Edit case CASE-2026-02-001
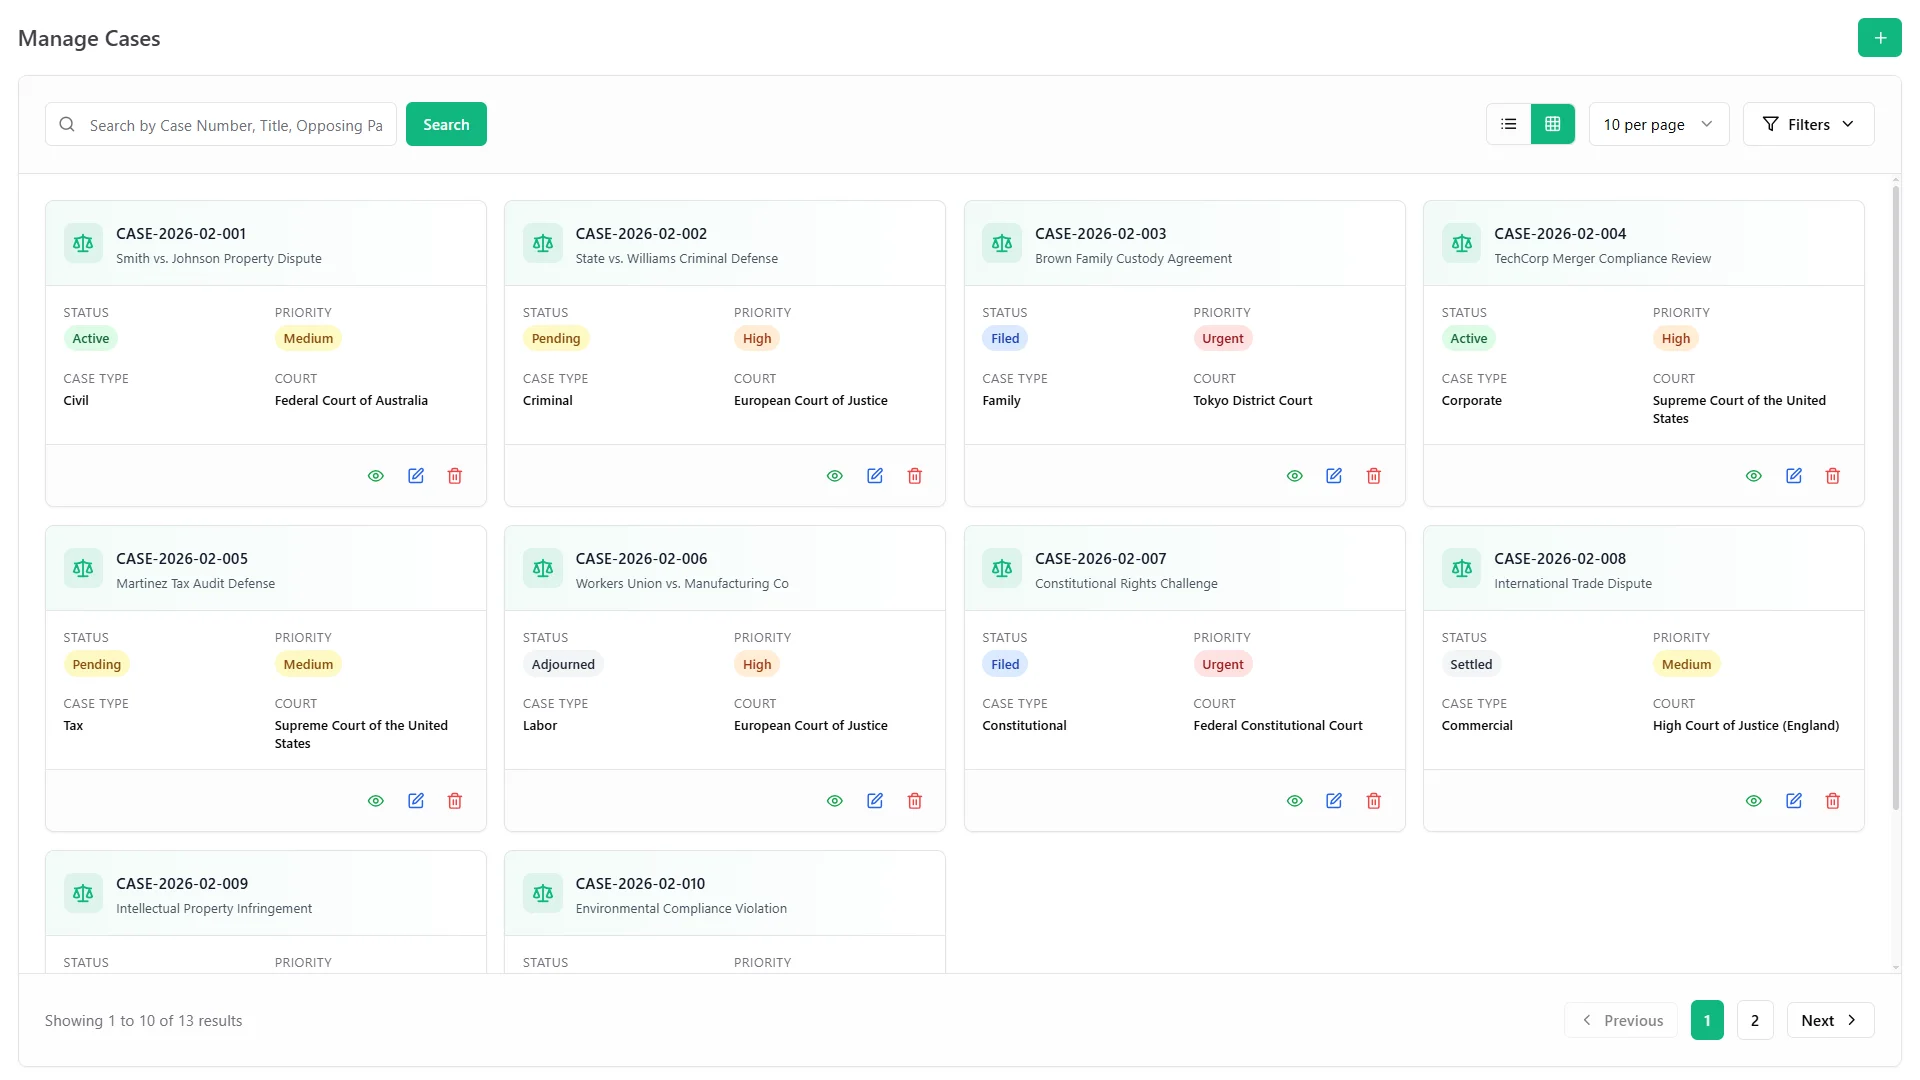This screenshot has height=1080, width=1920. pyautogui.click(x=416, y=476)
